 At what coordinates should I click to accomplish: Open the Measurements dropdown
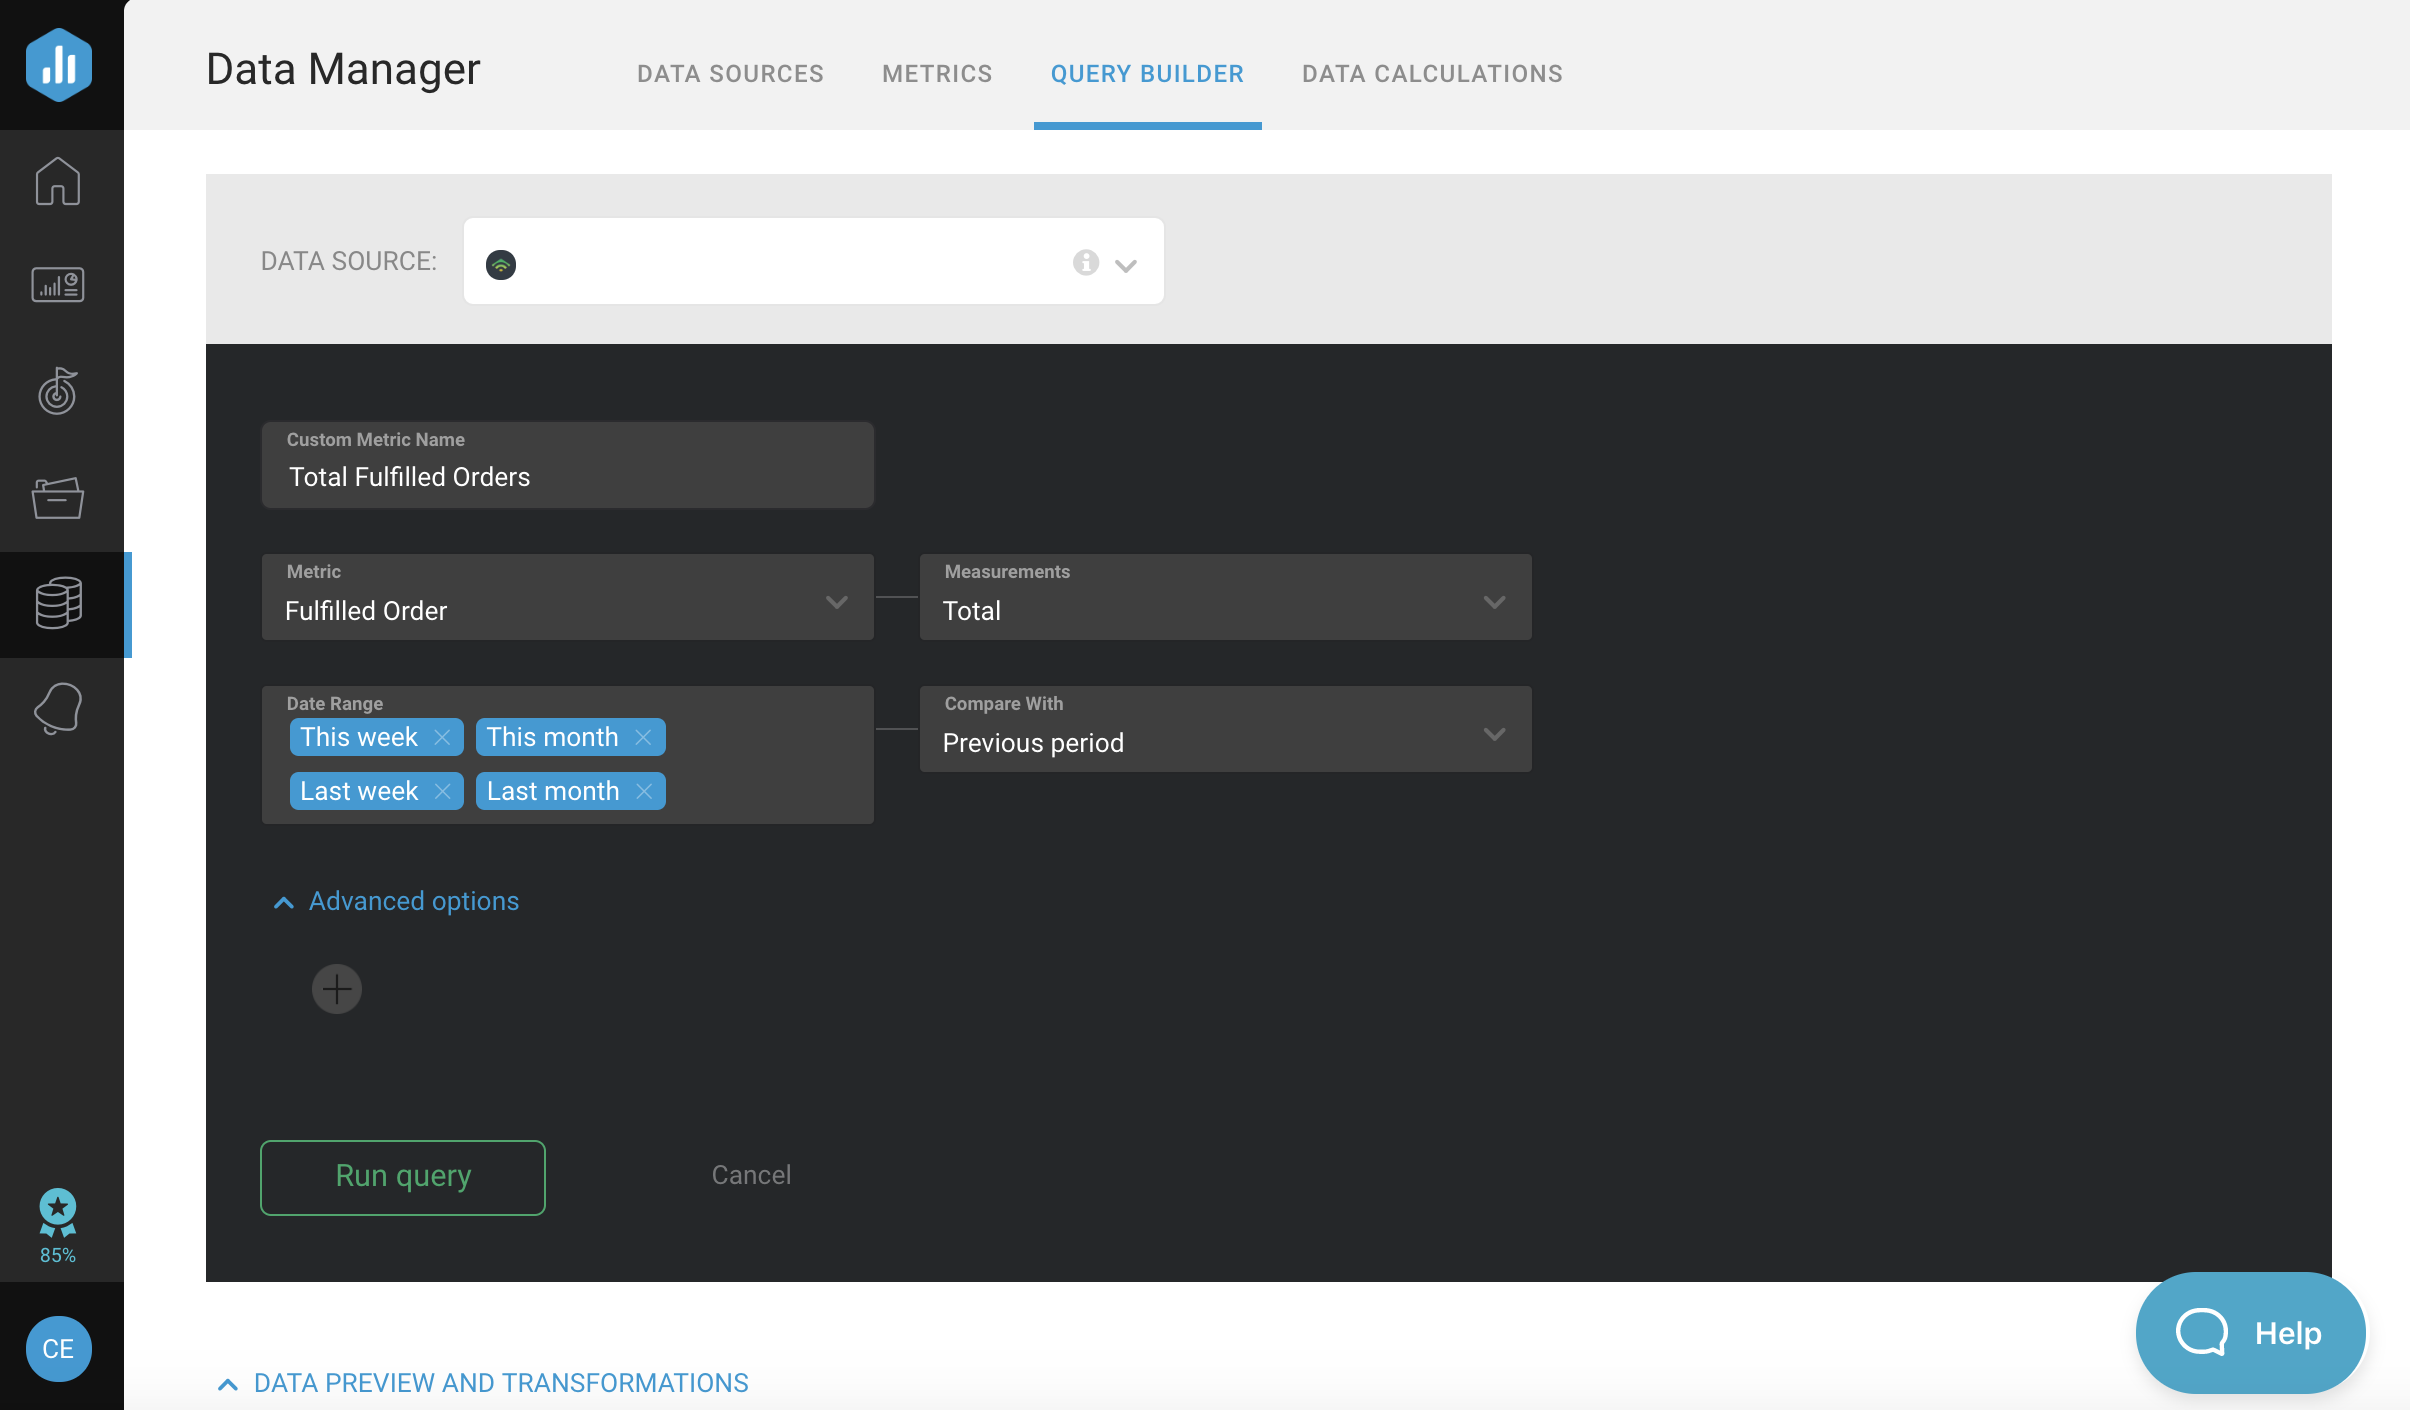[x=1225, y=598]
